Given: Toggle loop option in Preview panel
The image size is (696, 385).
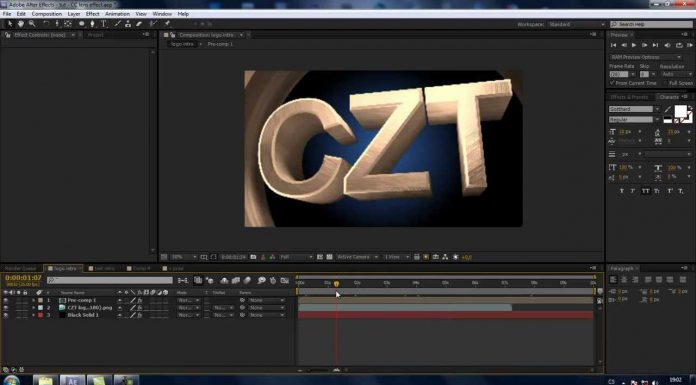Looking at the screenshot, I should 679,45.
